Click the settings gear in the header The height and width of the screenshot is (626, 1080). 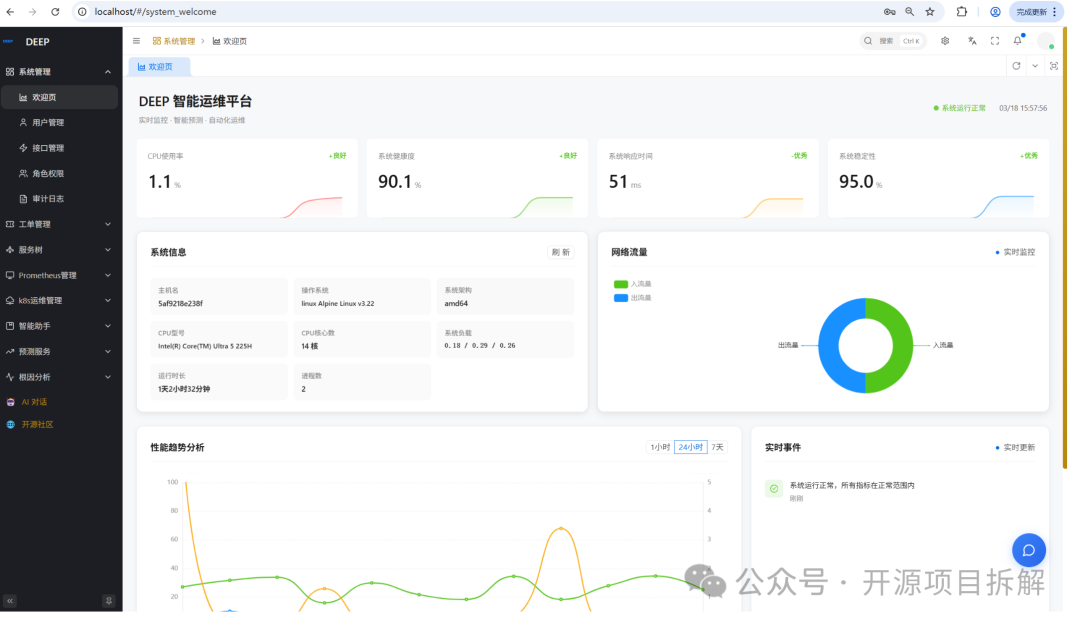pos(944,41)
